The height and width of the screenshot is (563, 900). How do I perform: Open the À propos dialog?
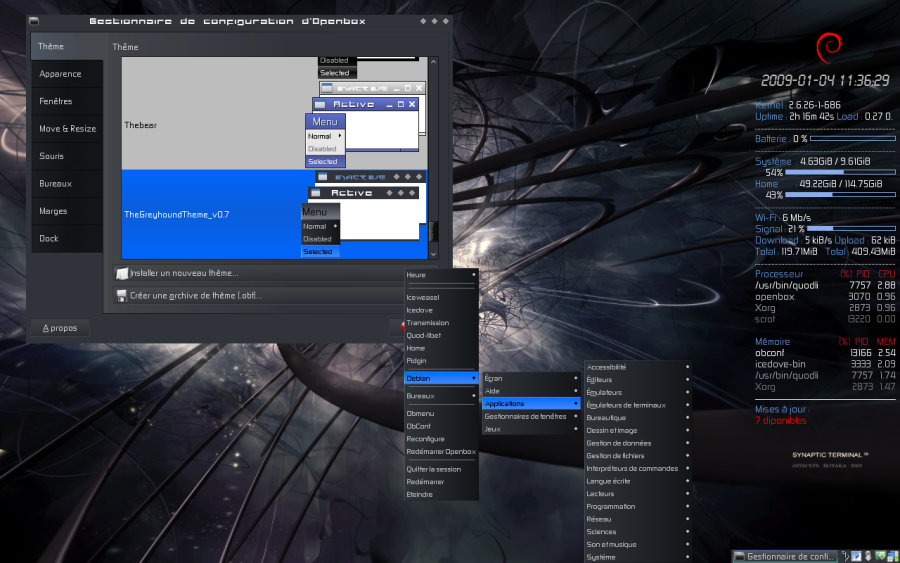60,328
